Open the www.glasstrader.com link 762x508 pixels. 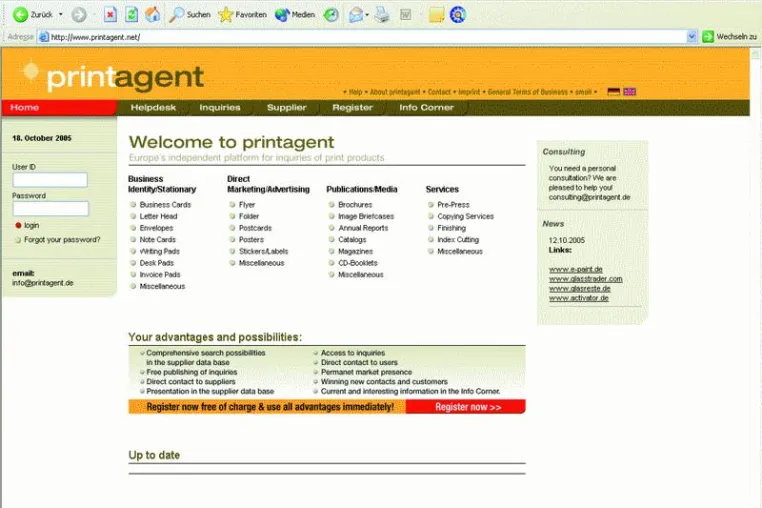tap(586, 279)
